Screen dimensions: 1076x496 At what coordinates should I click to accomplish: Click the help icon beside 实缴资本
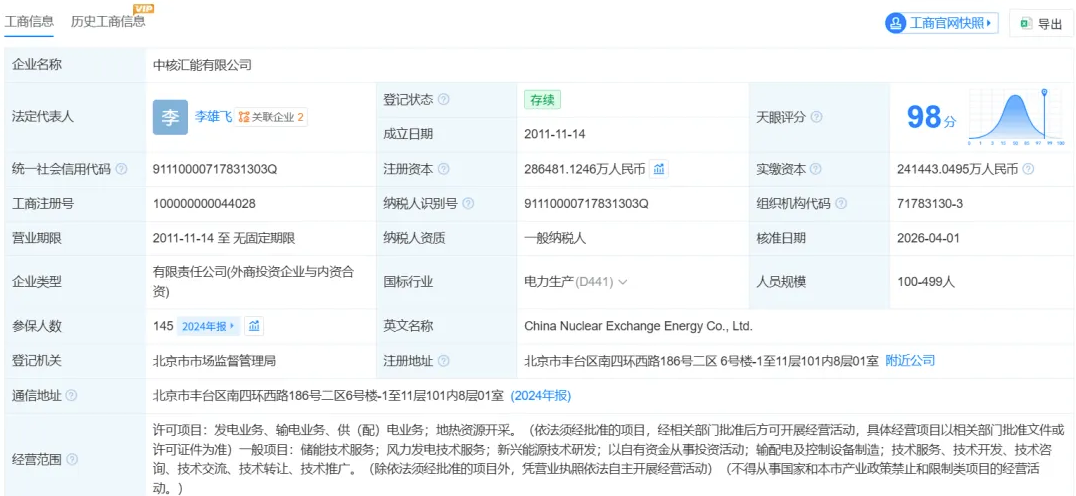point(816,169)
